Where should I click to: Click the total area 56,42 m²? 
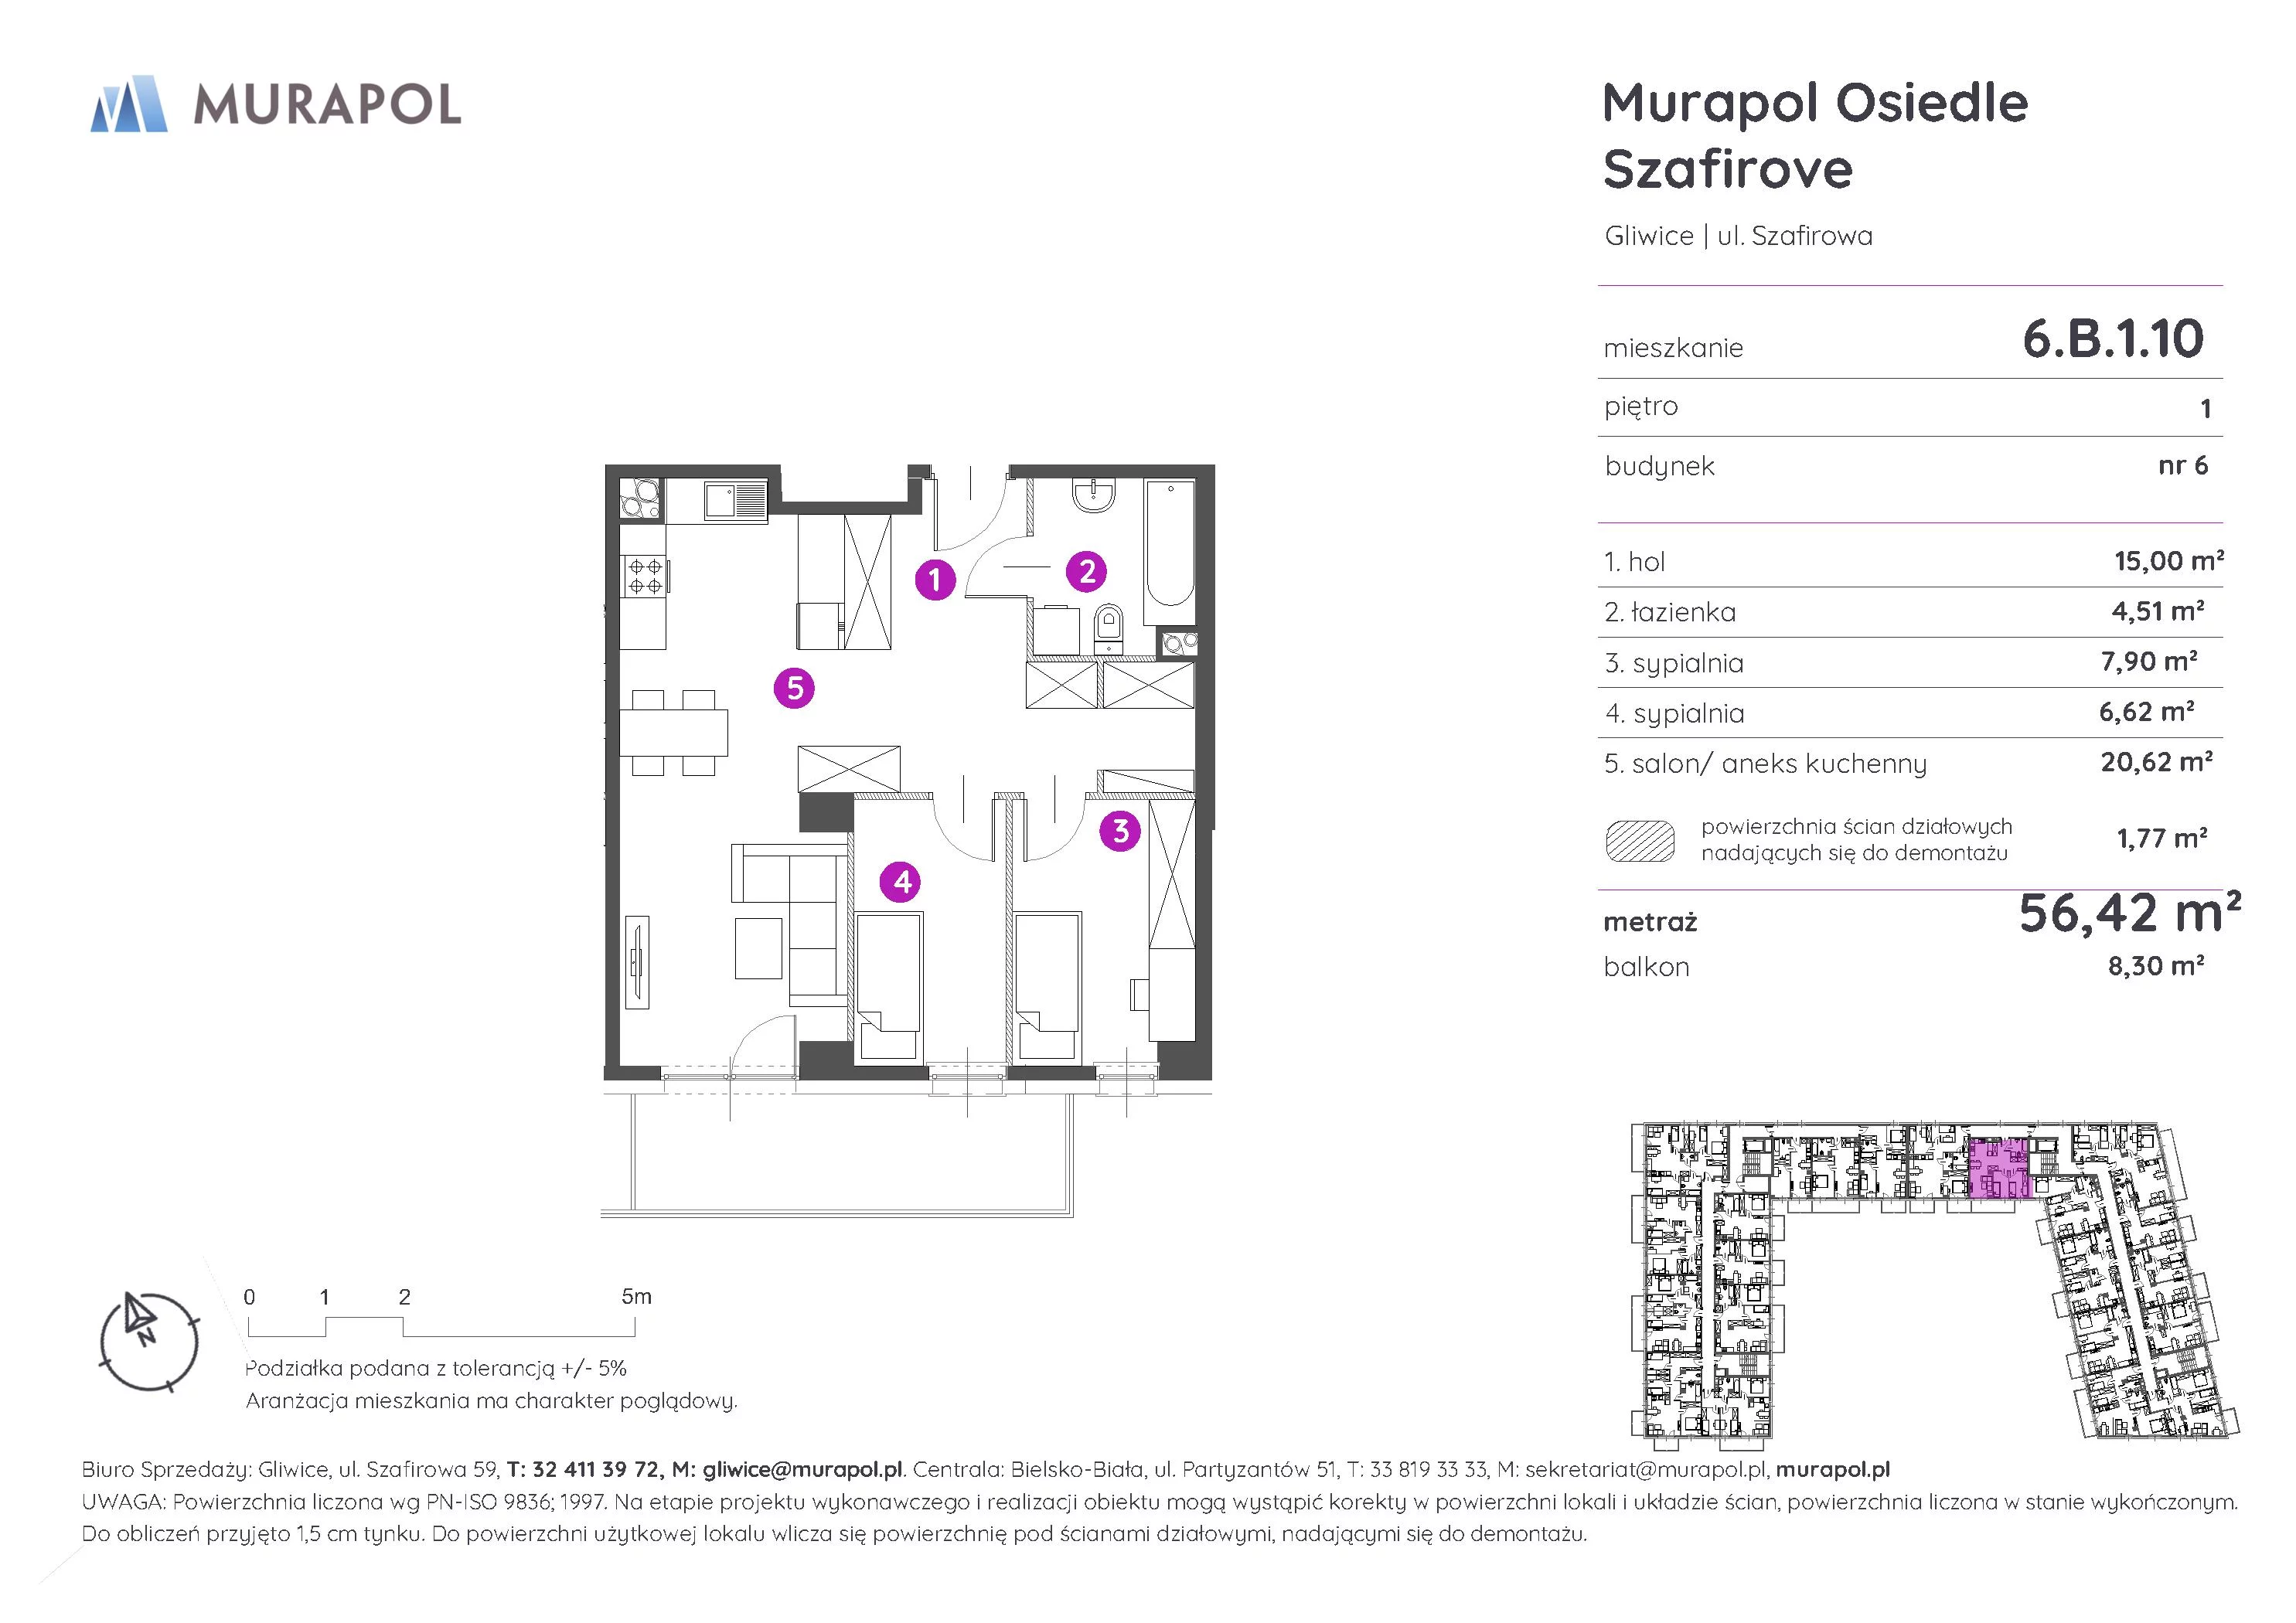[2130, 913]
